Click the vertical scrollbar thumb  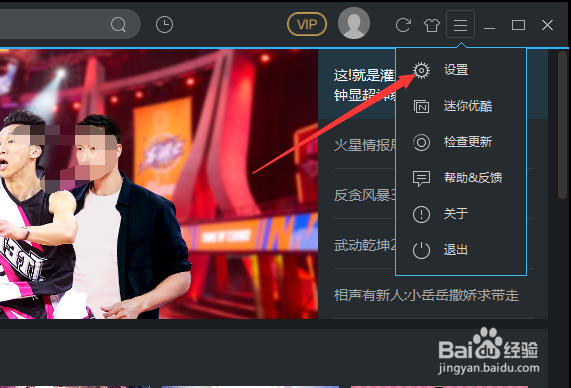point(563,125)
